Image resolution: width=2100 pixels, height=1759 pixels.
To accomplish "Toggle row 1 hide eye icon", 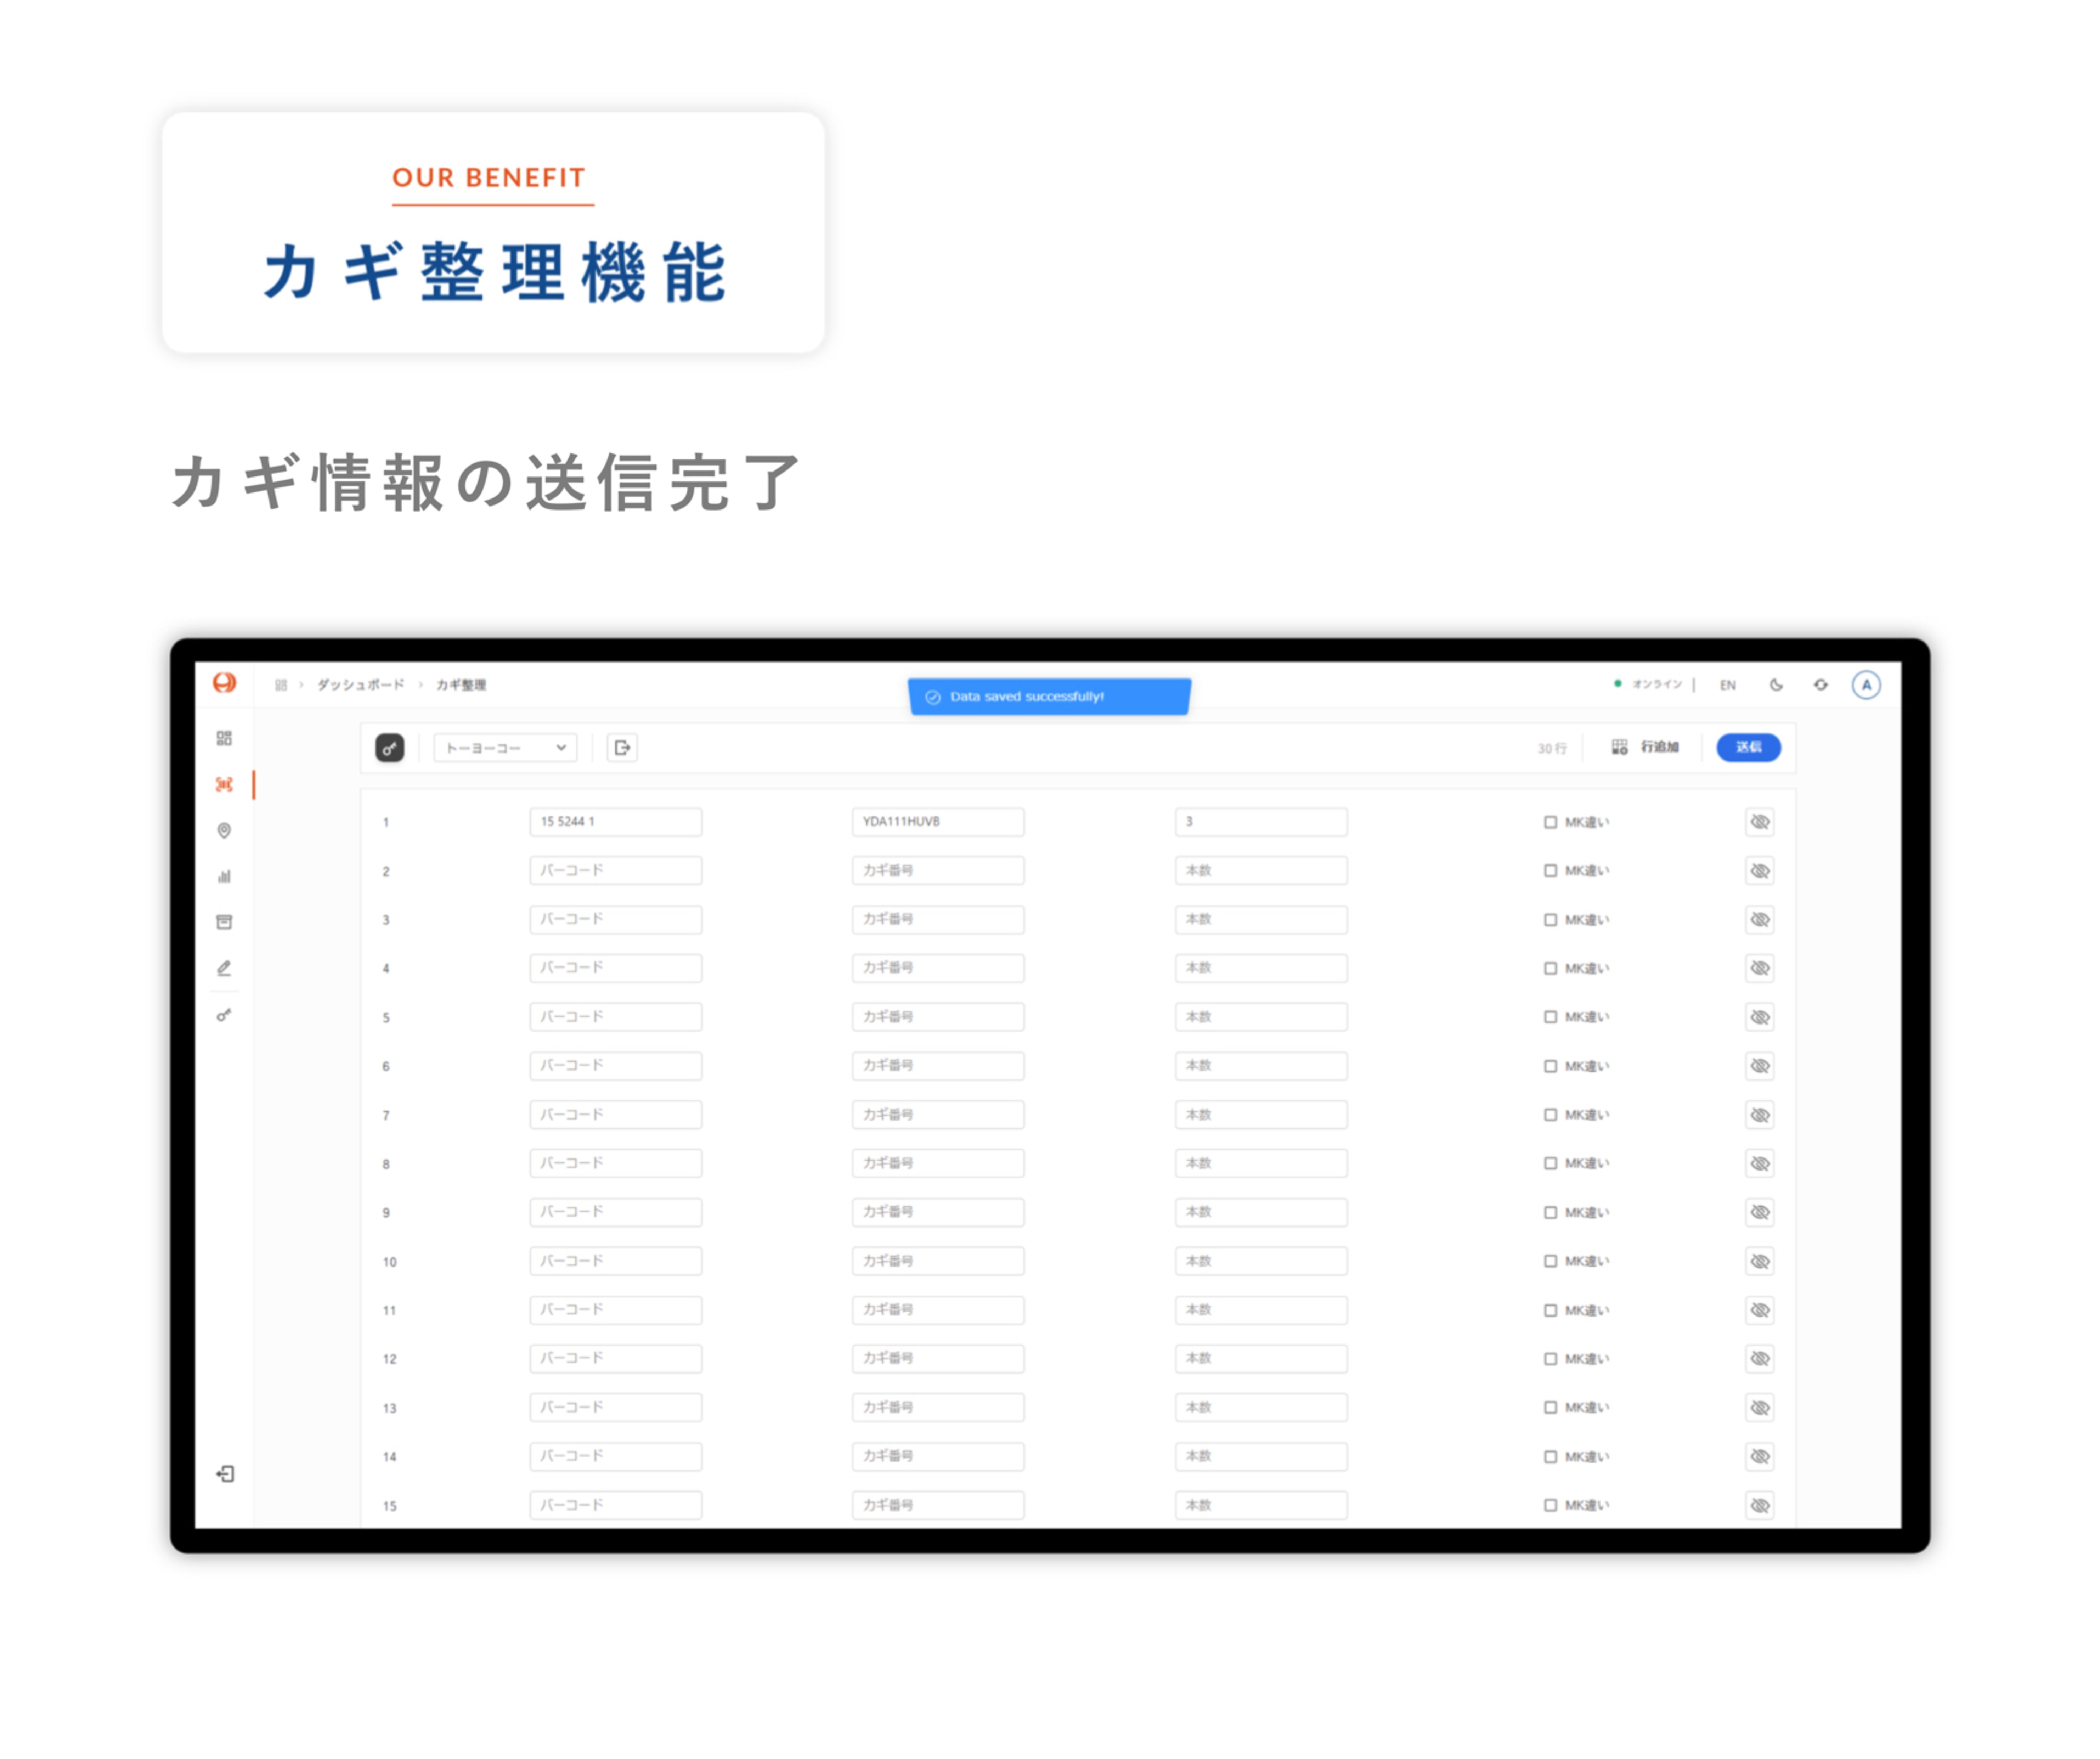I will (x=1760, y=822).
